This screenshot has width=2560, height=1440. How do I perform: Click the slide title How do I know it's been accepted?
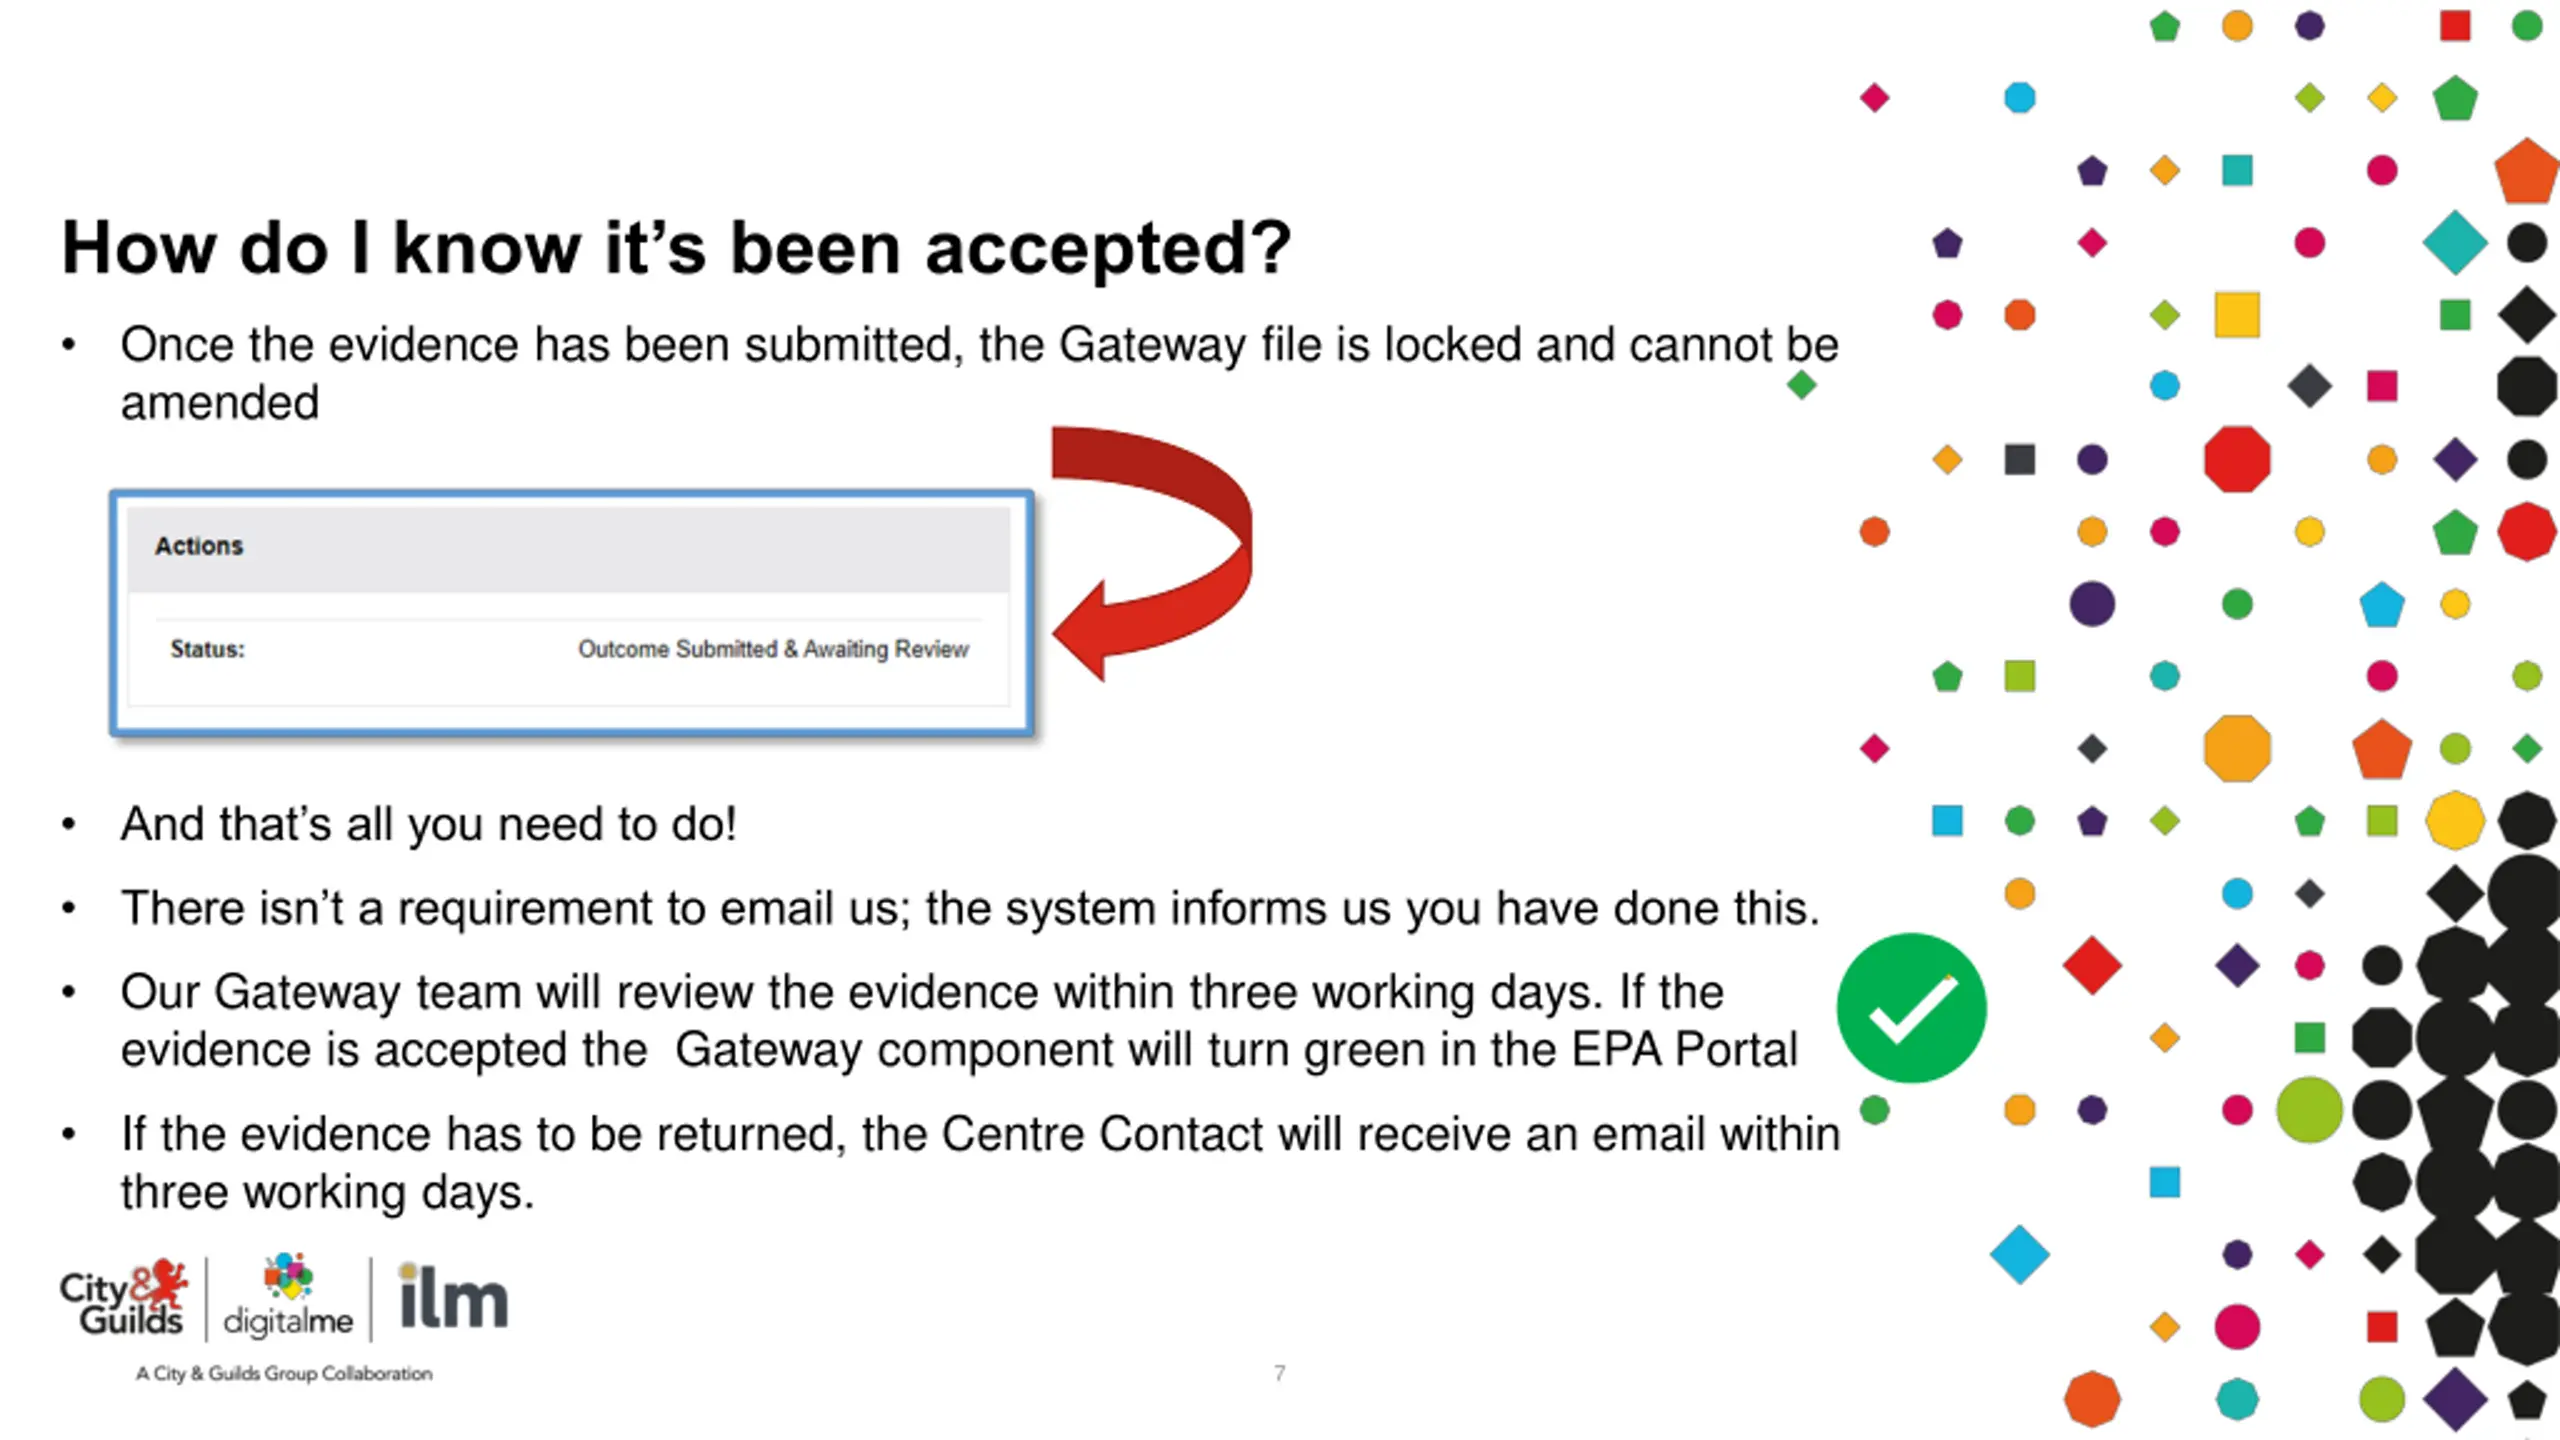click(x=676, y=247)
